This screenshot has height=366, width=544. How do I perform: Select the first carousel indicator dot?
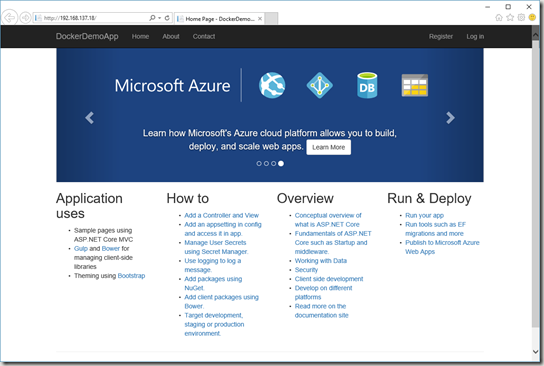coord(259,163)
